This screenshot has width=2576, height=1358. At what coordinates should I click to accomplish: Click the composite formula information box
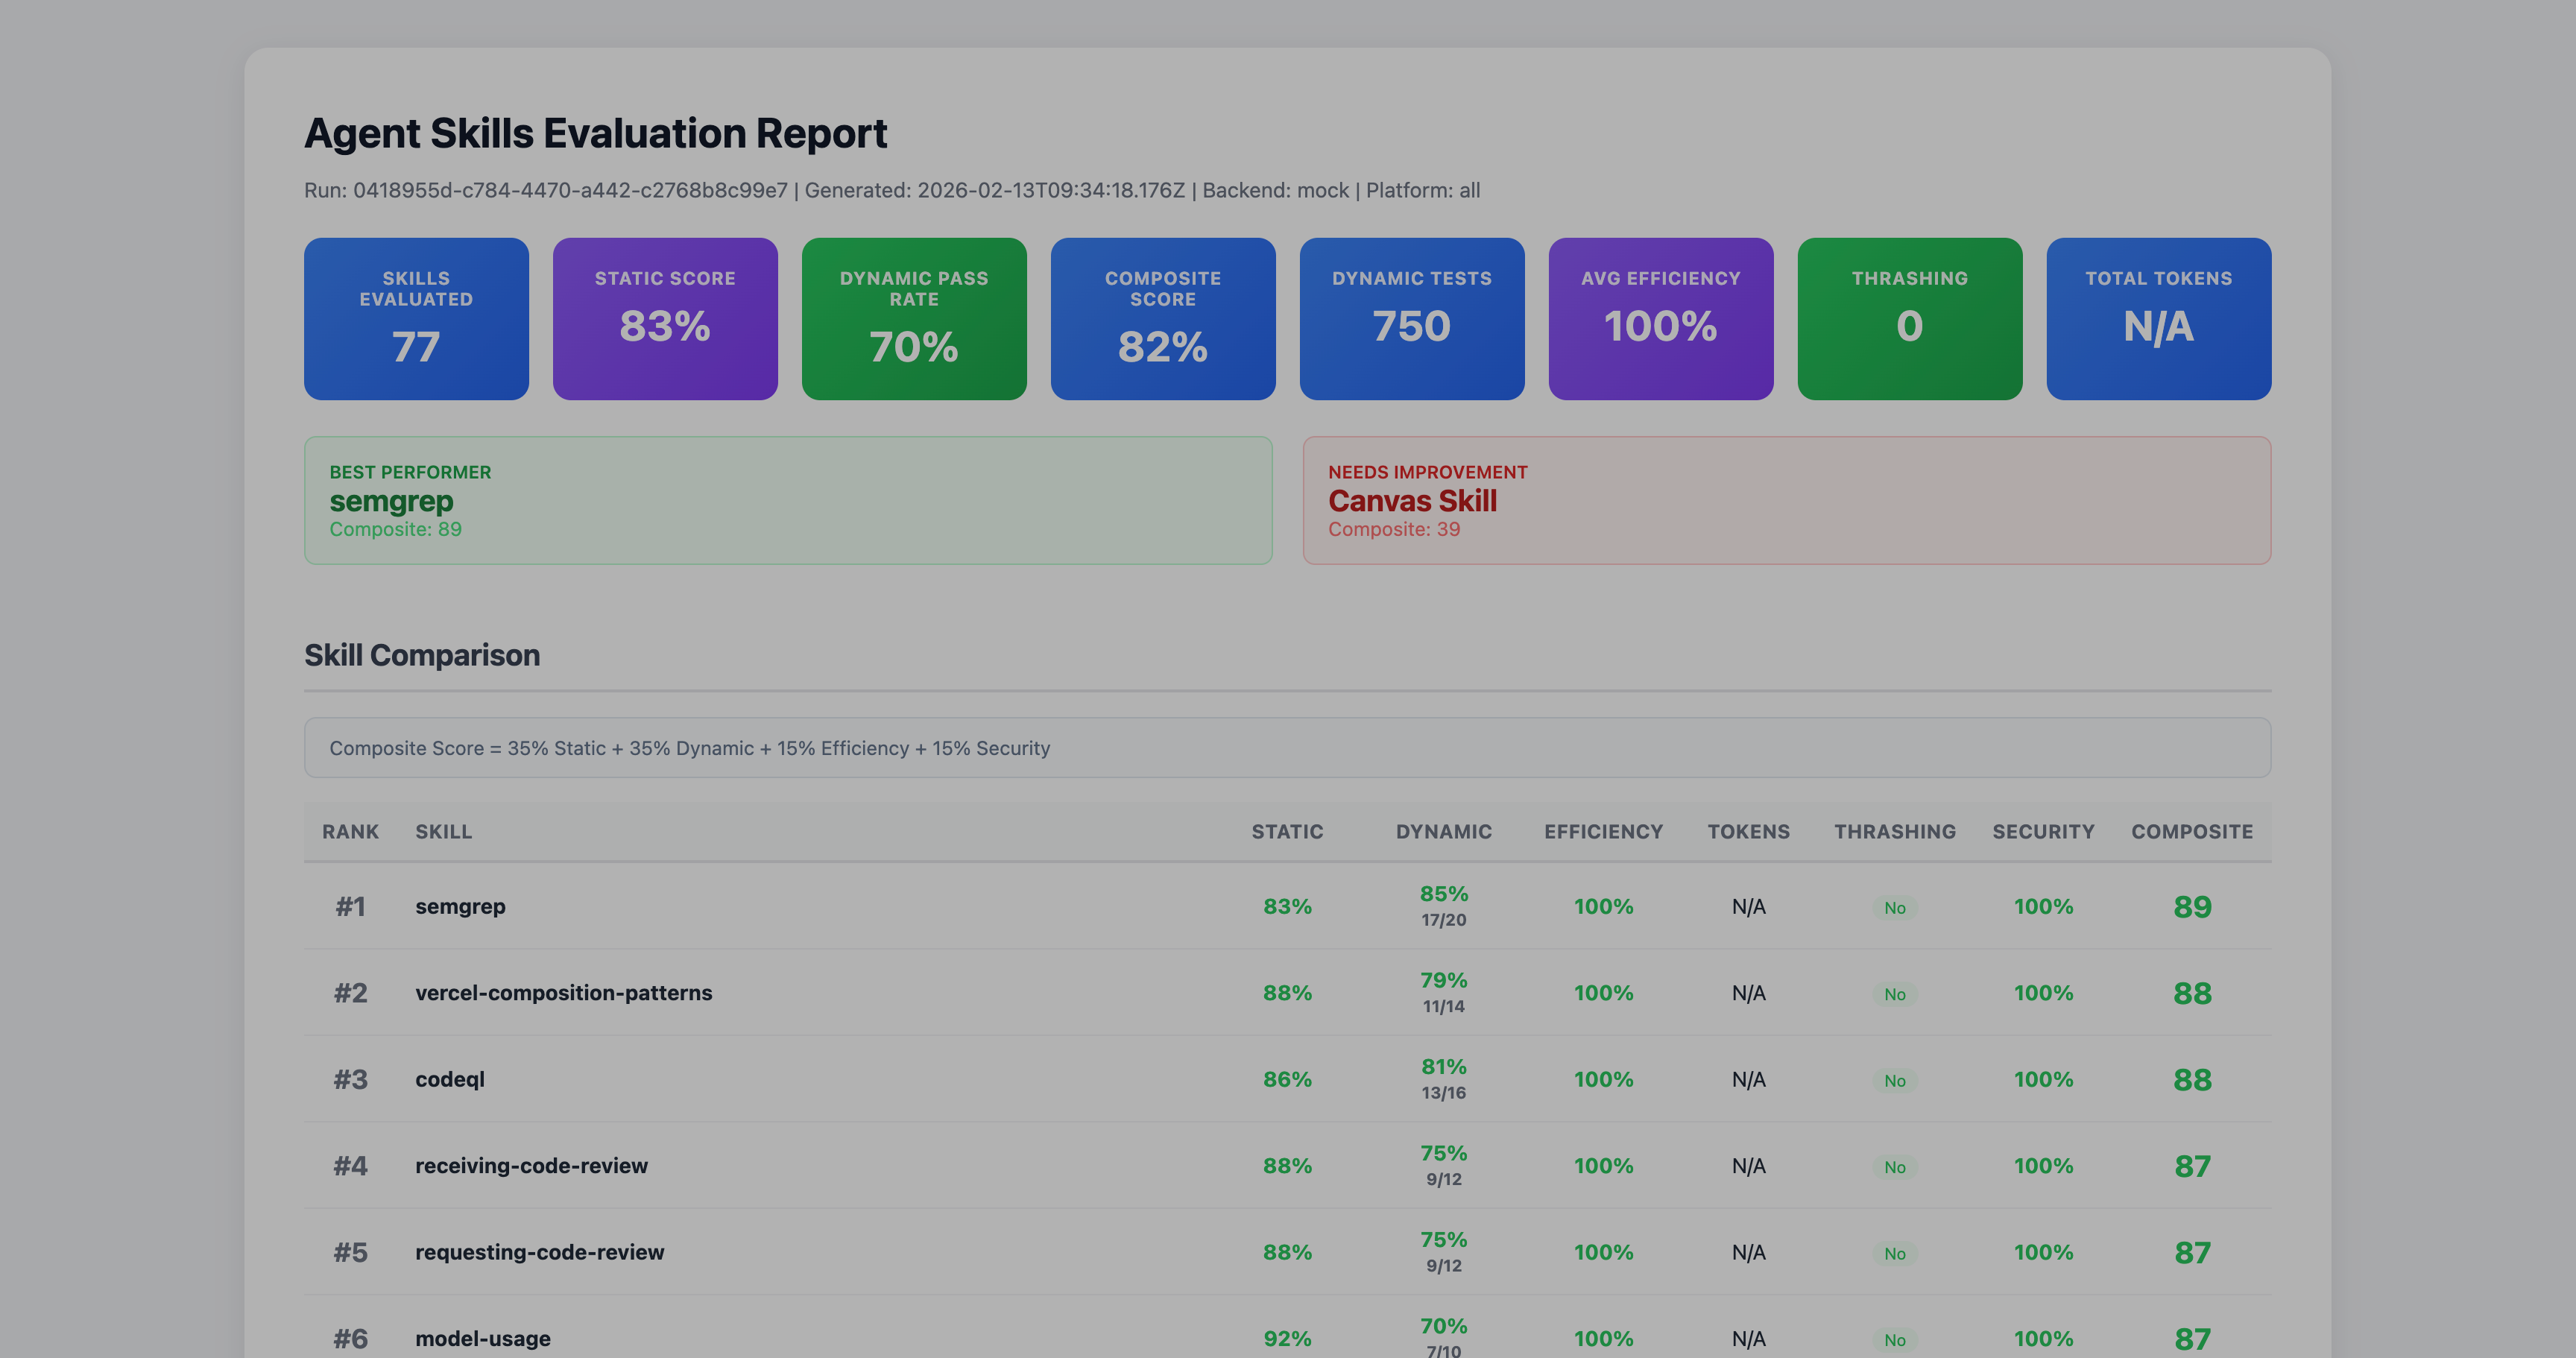coord(1286,748)
